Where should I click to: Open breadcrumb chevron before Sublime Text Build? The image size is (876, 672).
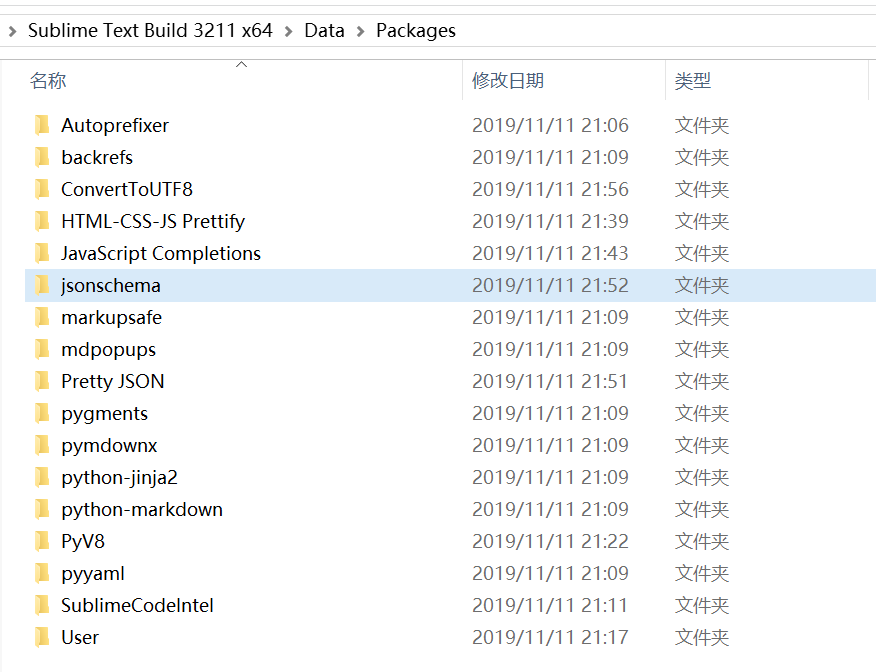click(12, 31)
